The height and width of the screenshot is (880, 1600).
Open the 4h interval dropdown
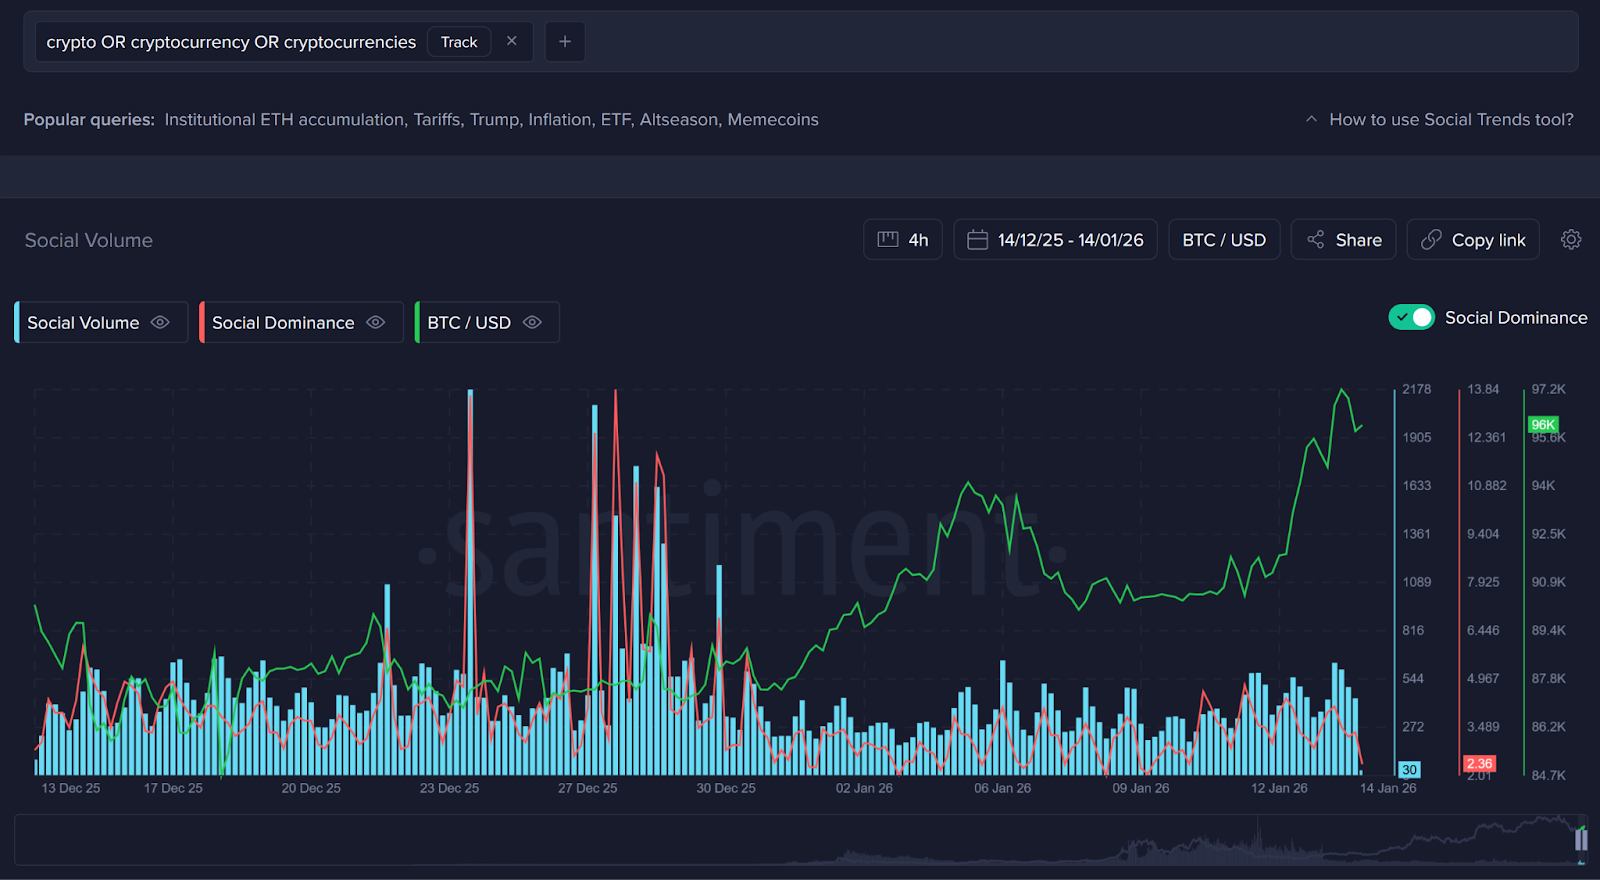[x=903, y=240]
